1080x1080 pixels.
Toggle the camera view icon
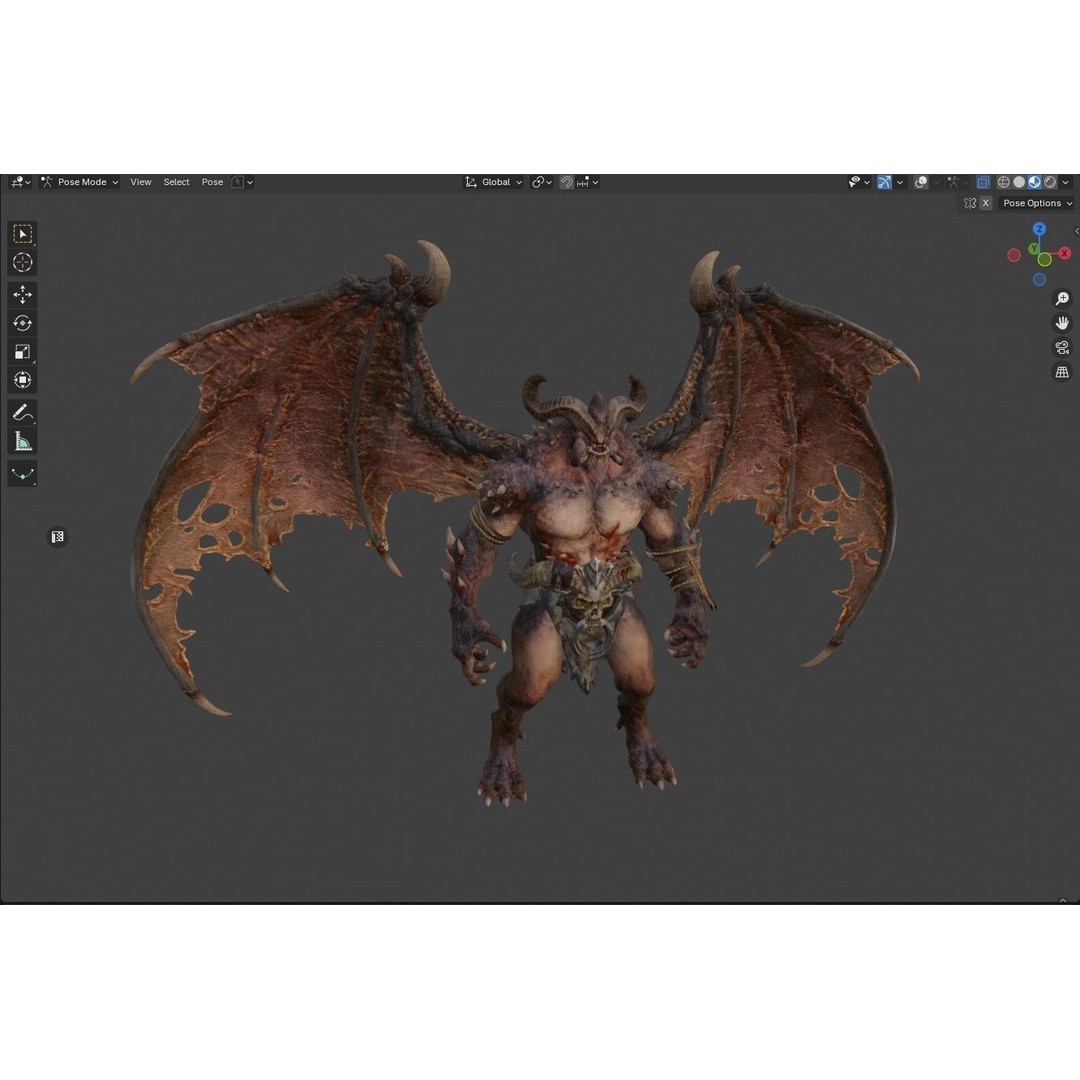pyautogui.click(x=1062, y=348)
